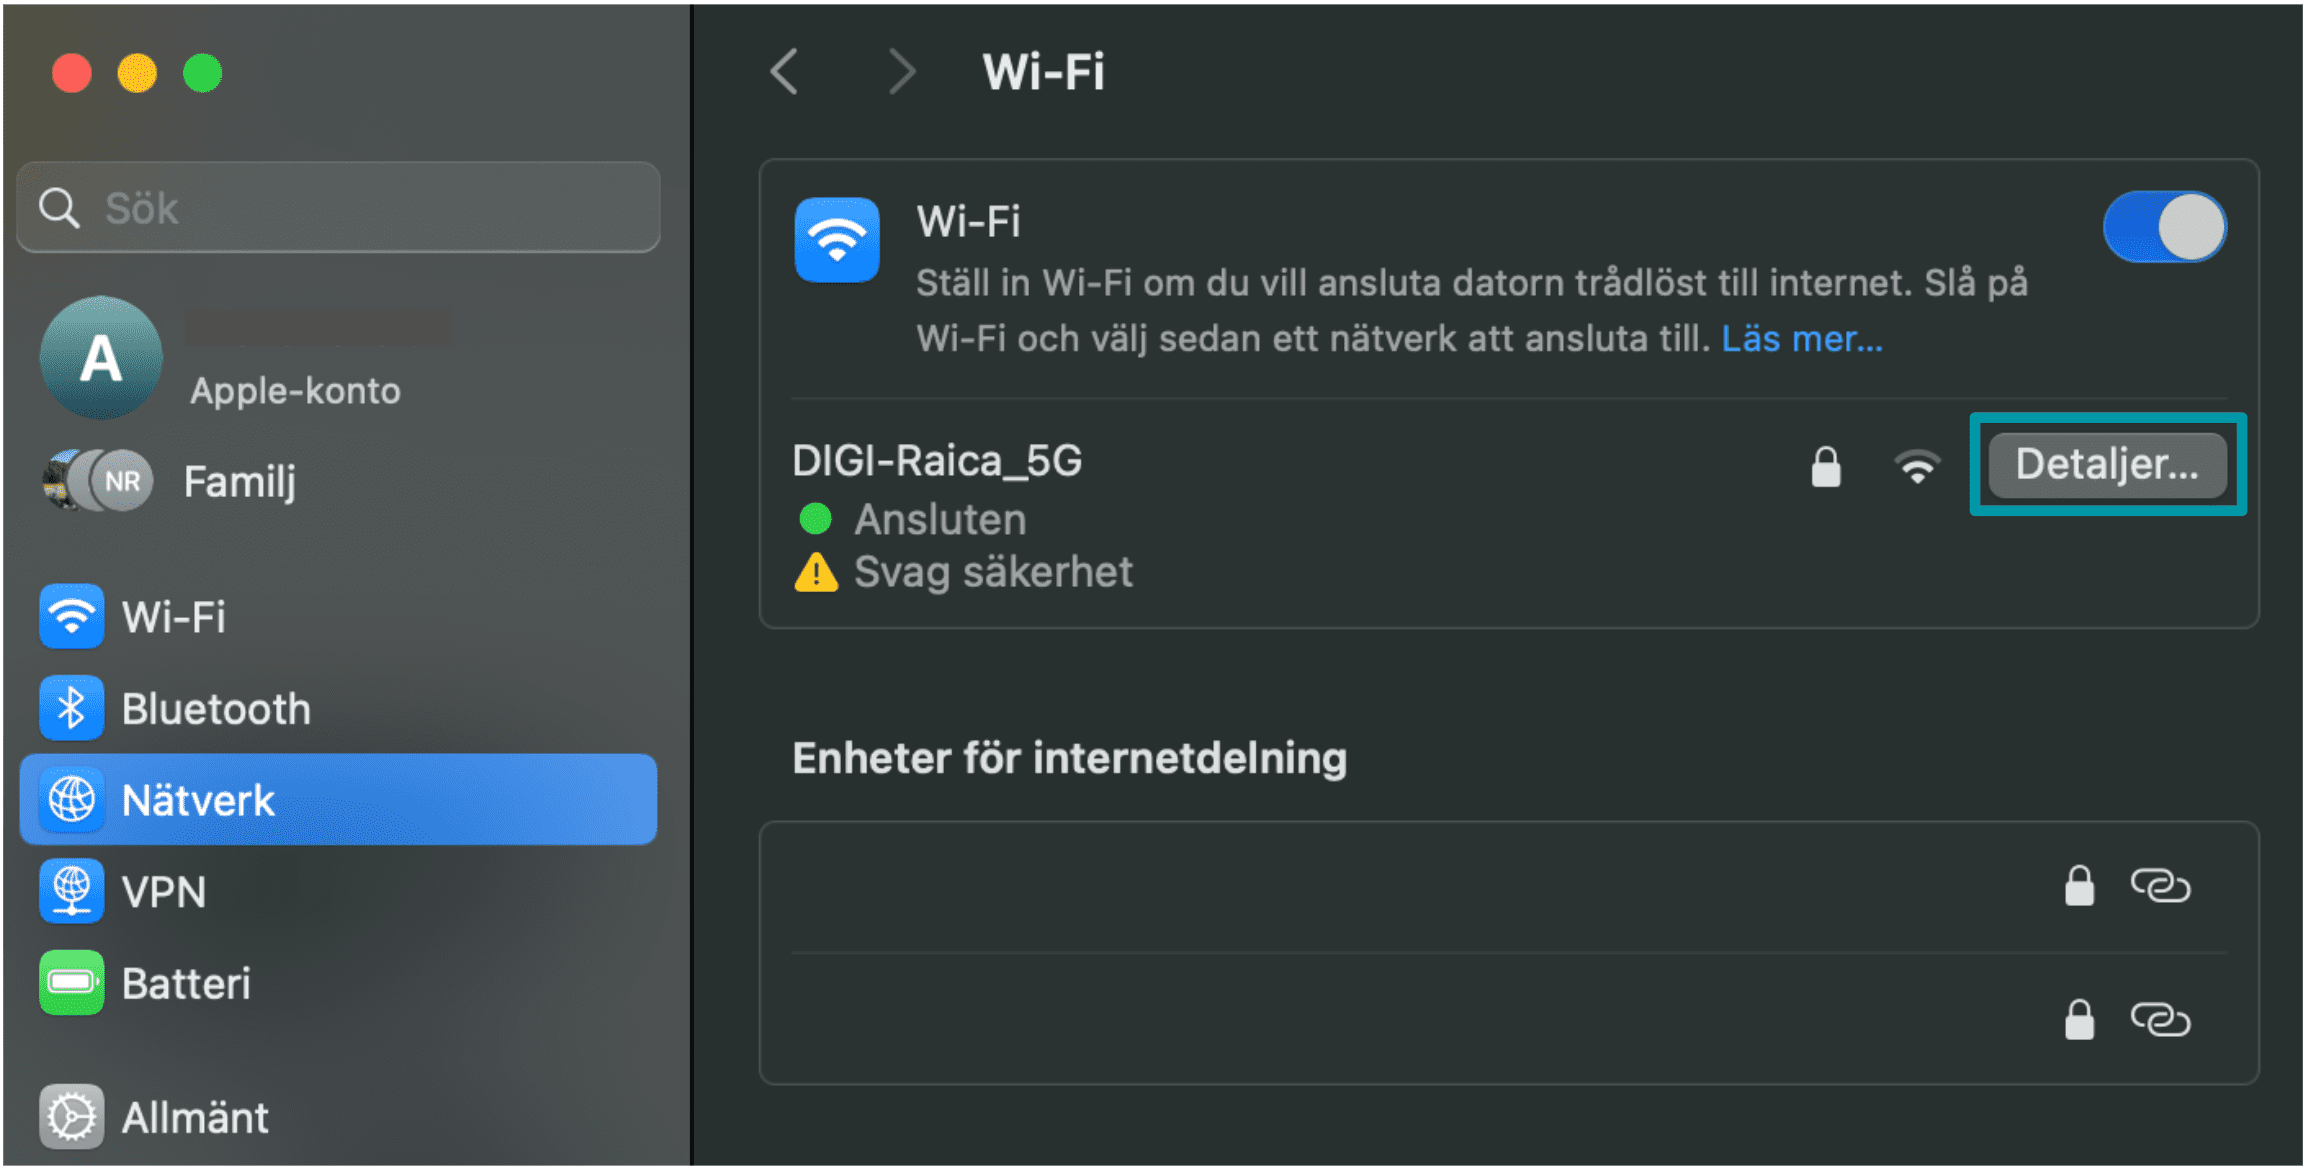The height and width of the screenshot is (1170, 2307).
Task: Select Bluetooth in the sidebar
Action: [338, 708]
